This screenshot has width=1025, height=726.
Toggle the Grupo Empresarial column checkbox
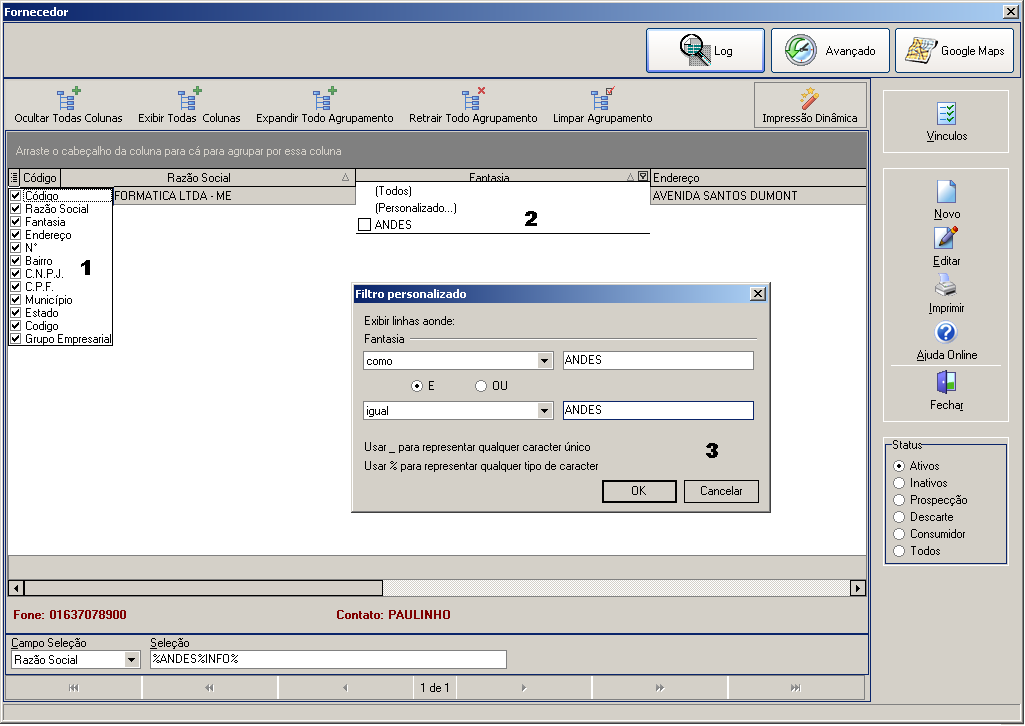[x=16, y=339]
